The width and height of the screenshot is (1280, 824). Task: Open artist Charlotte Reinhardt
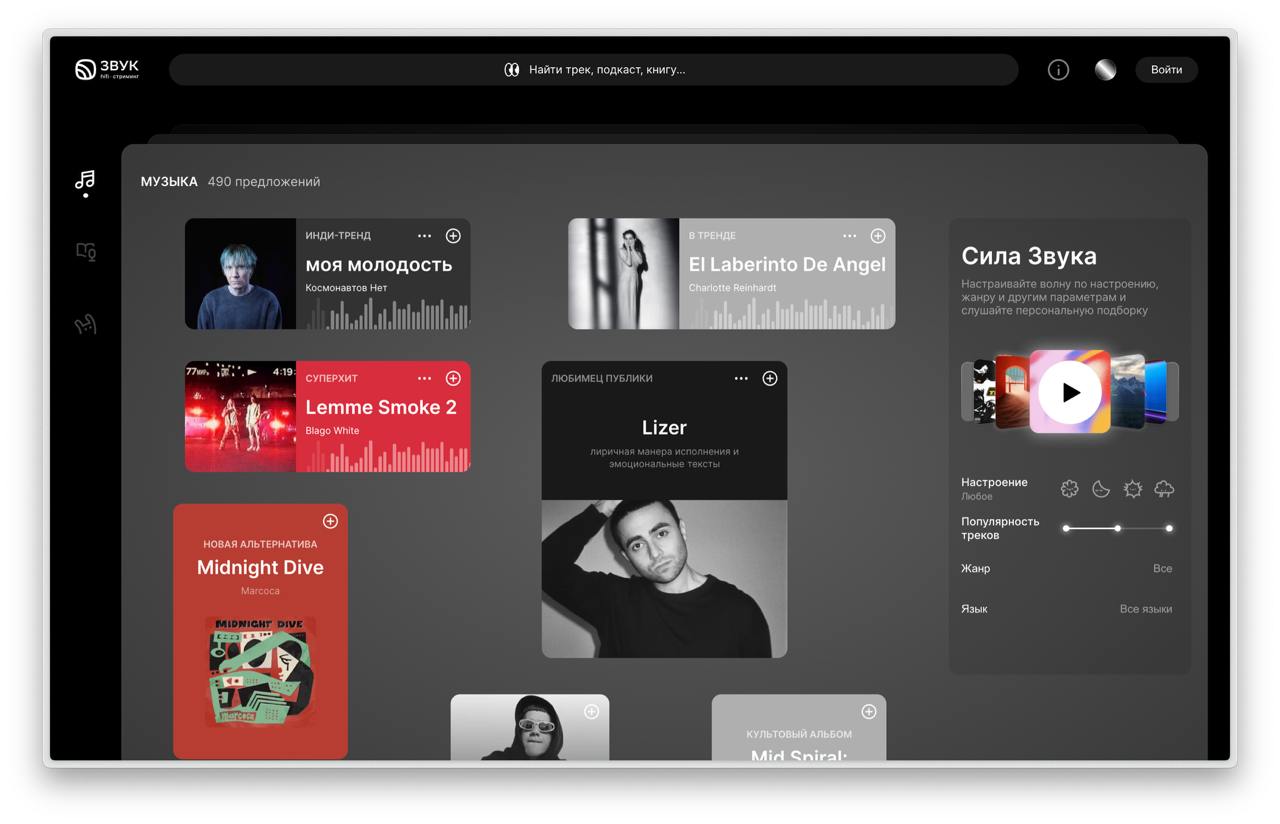tap(732, 288)
